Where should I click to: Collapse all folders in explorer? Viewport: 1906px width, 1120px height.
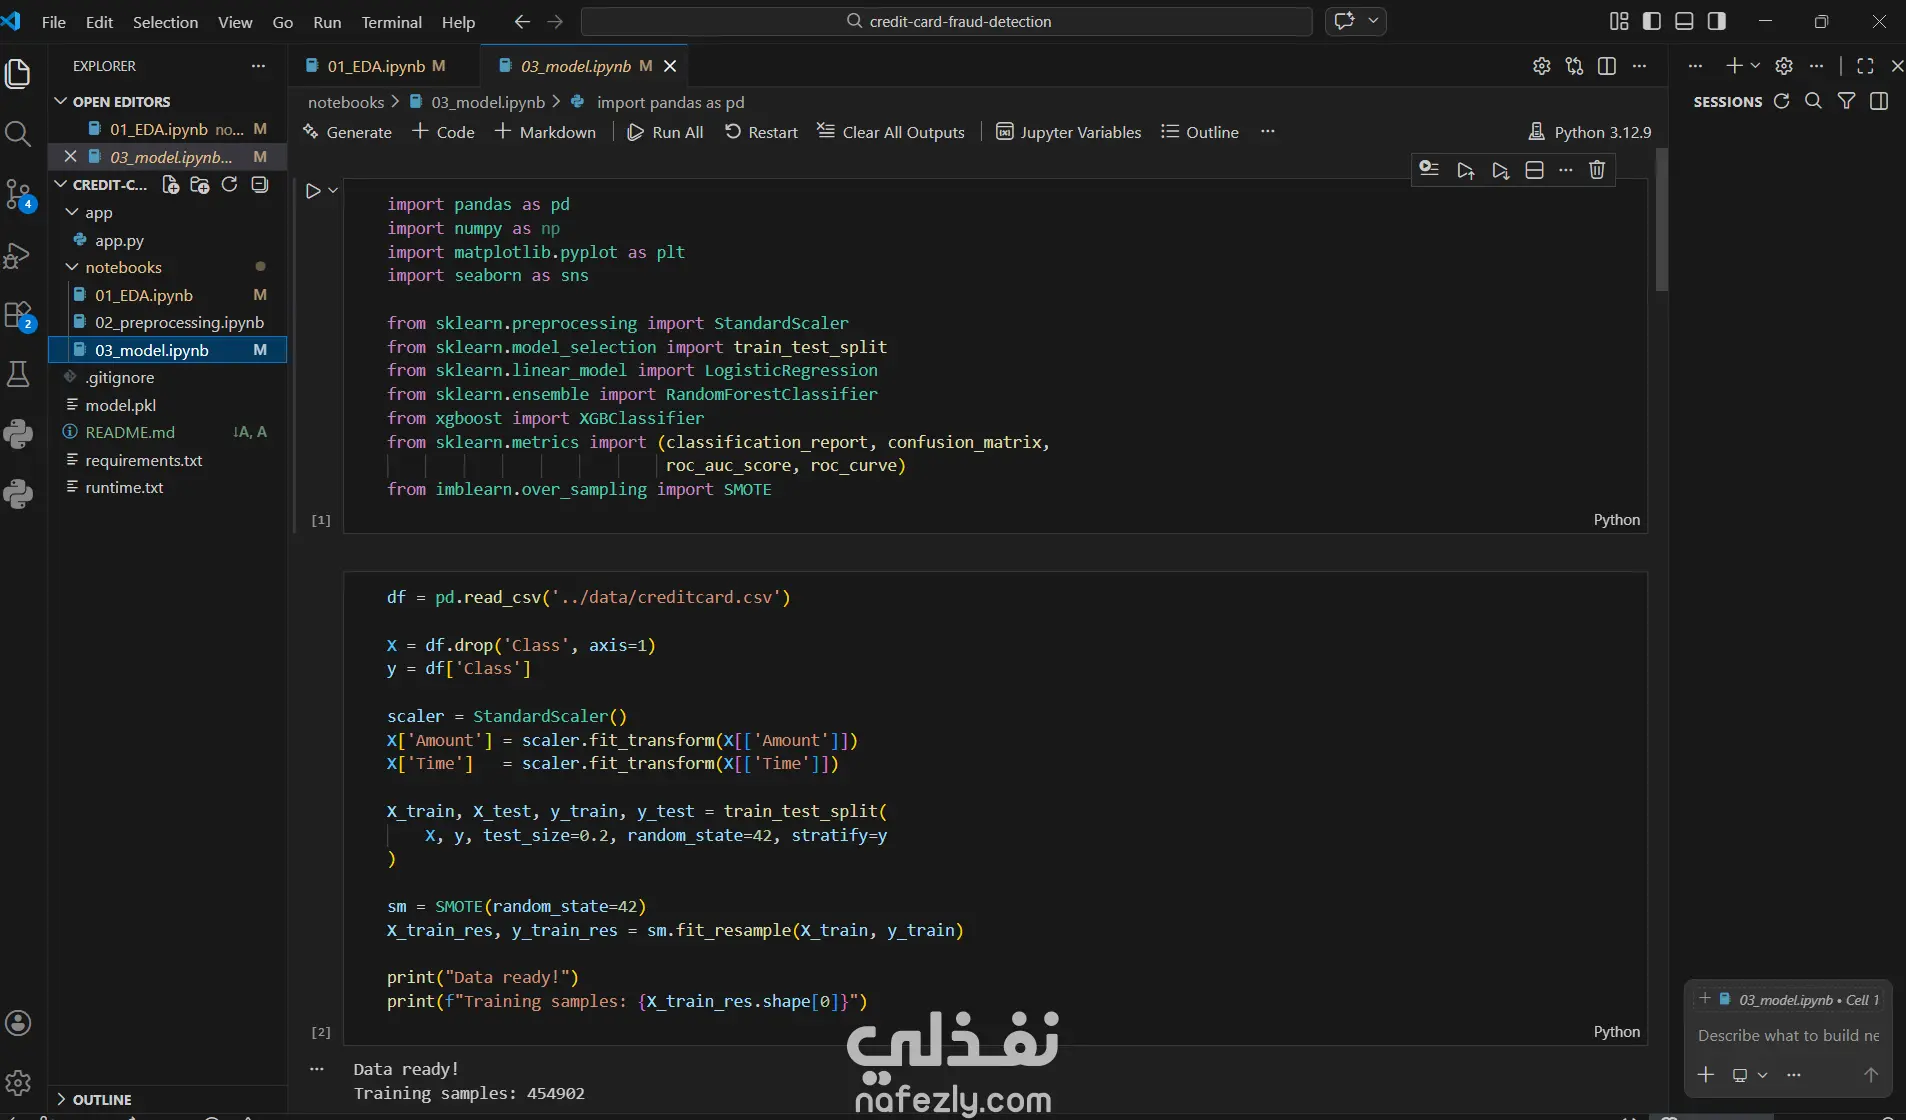point(260,185)
